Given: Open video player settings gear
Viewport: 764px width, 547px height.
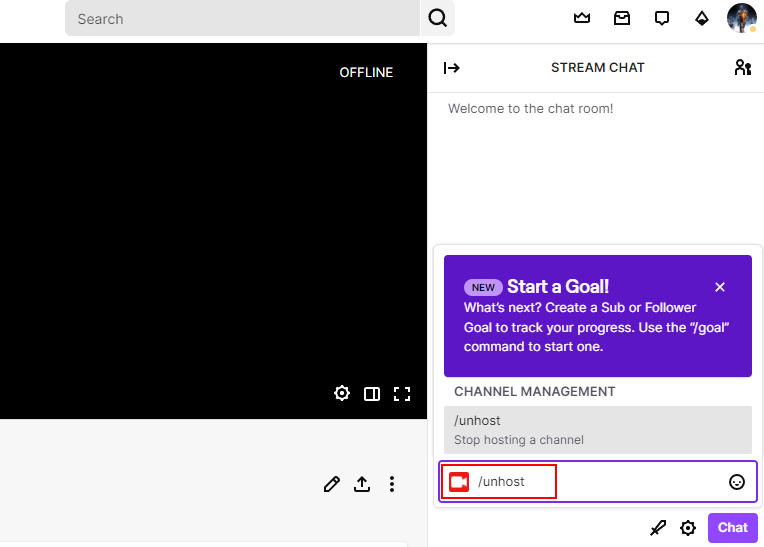Looking at the screenshot, I should coord(342,393).
